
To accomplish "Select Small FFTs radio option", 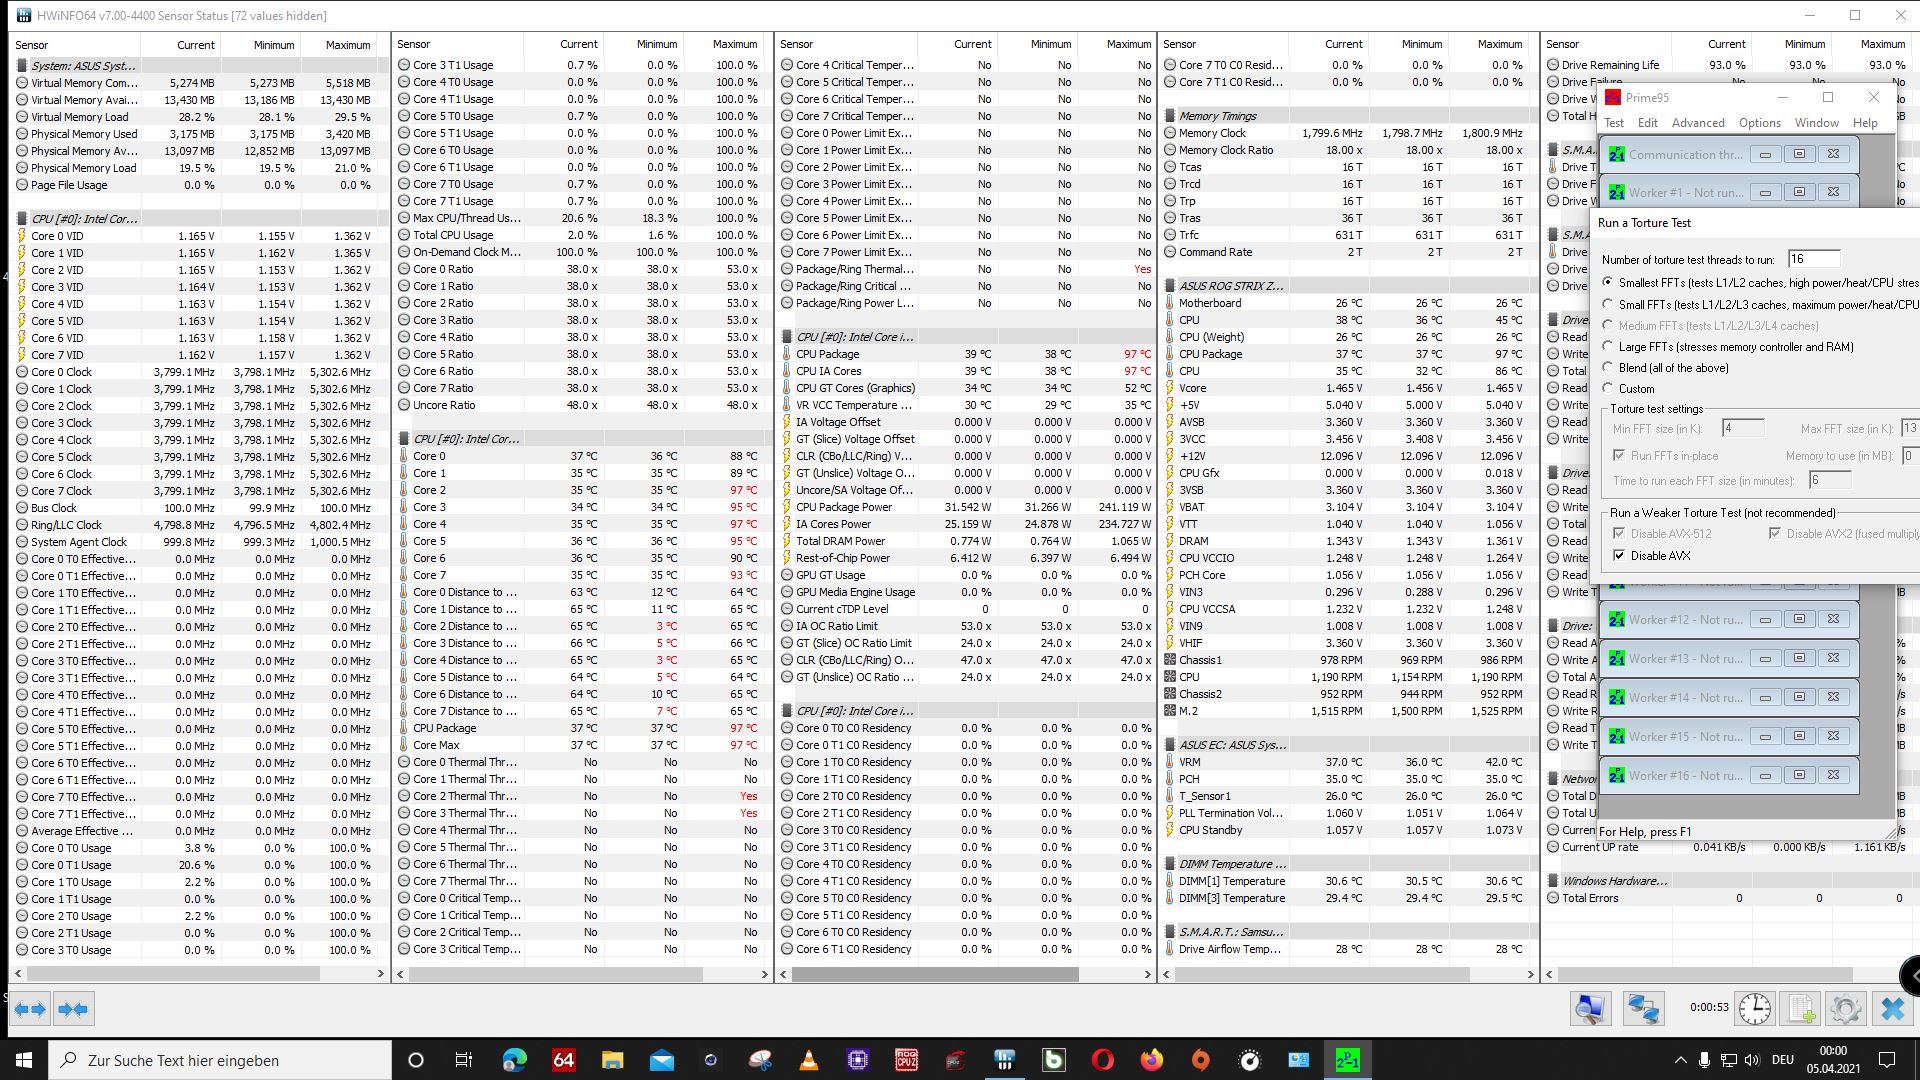I will (x=1608, y=304).
